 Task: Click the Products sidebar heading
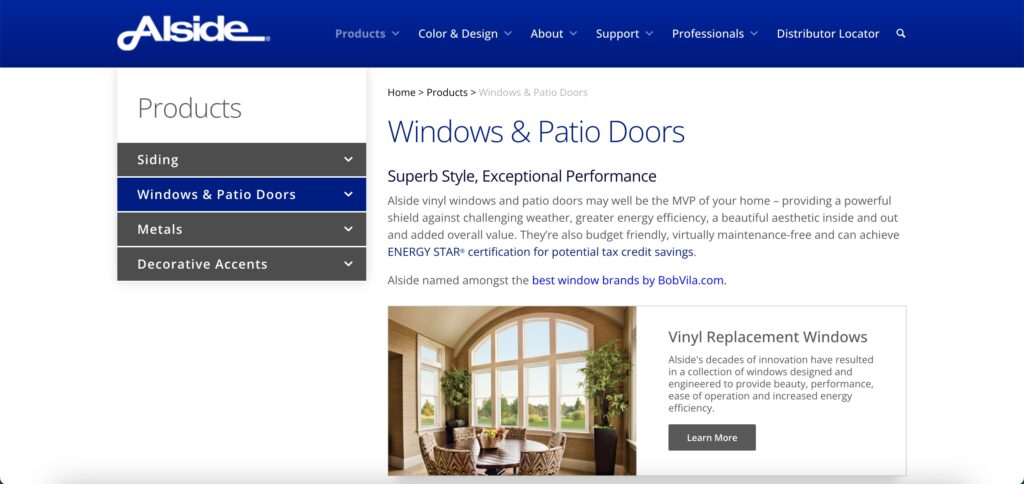189,108
